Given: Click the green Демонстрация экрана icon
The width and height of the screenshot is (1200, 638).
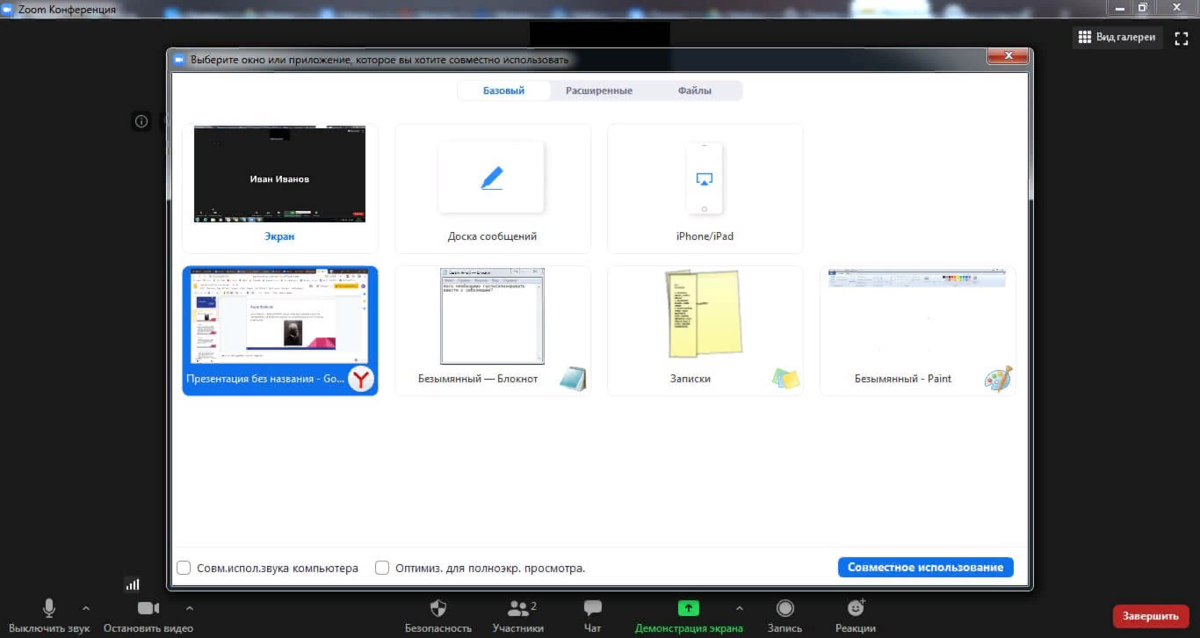Looking at the screenshot, I should coord(689,607).
